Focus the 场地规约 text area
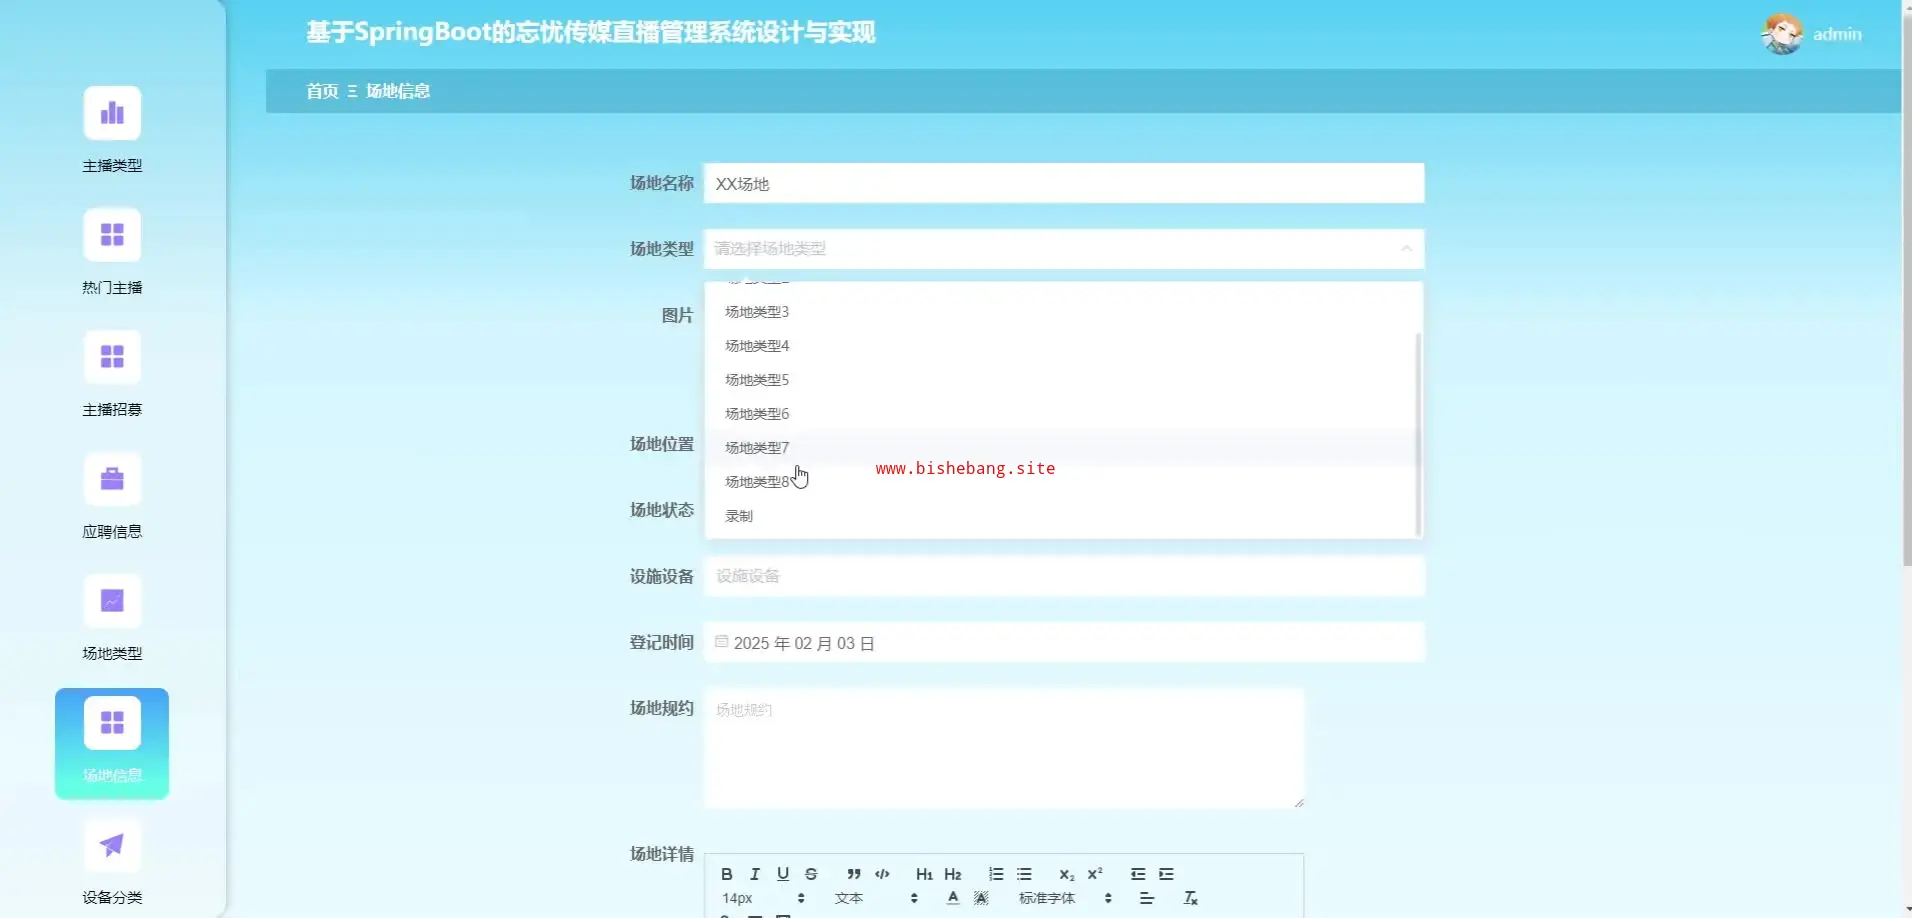The image size is (1912, 918). [x=1004, y=748]
